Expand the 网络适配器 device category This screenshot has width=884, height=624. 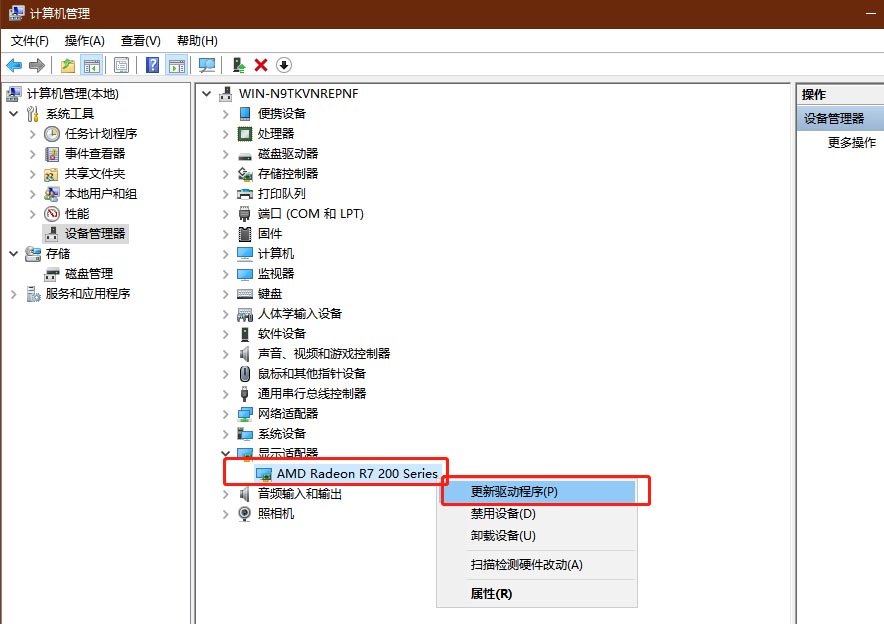click(x=225, y=414)
